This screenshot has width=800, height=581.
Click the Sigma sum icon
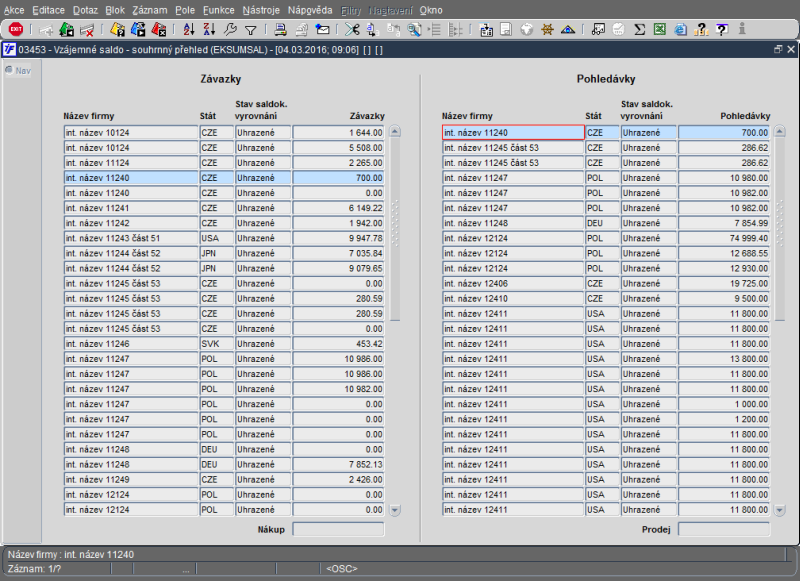click(x=640, y=30)
